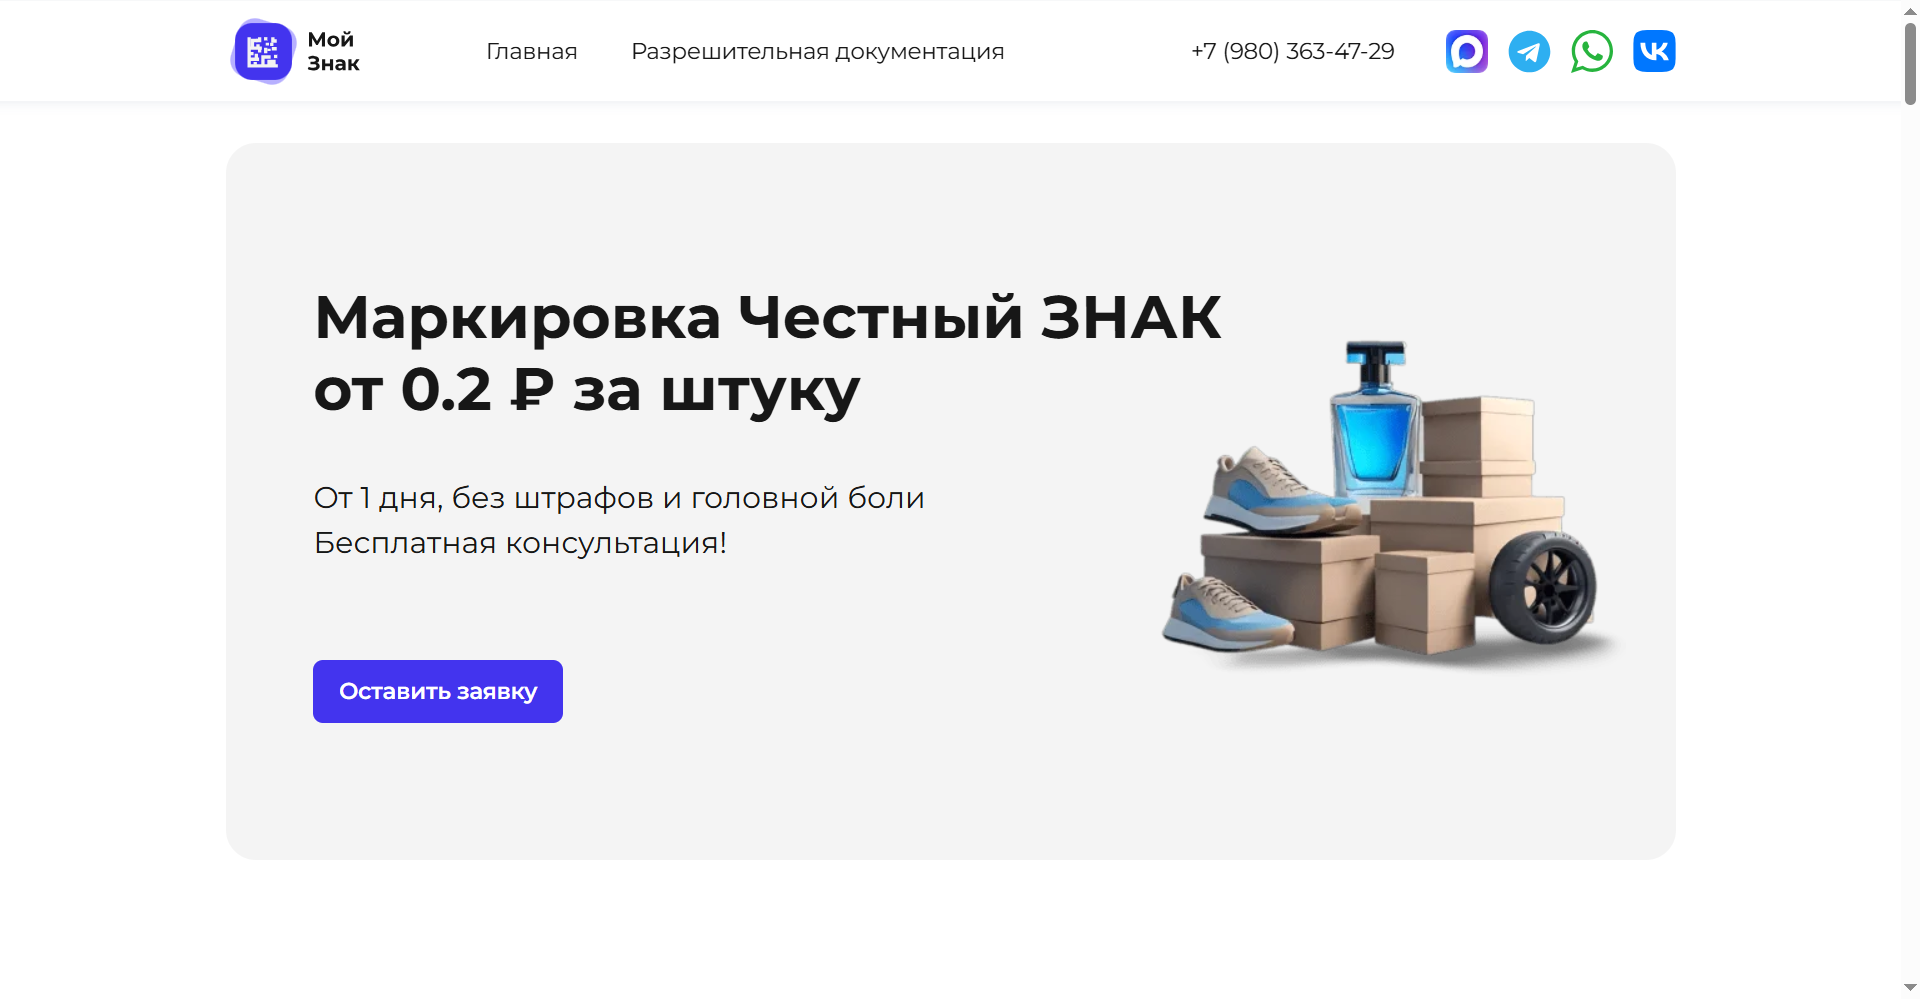Click the scrollbar down arrow
This screenshot has height=999, width=1920.
tap(1910, 989)
